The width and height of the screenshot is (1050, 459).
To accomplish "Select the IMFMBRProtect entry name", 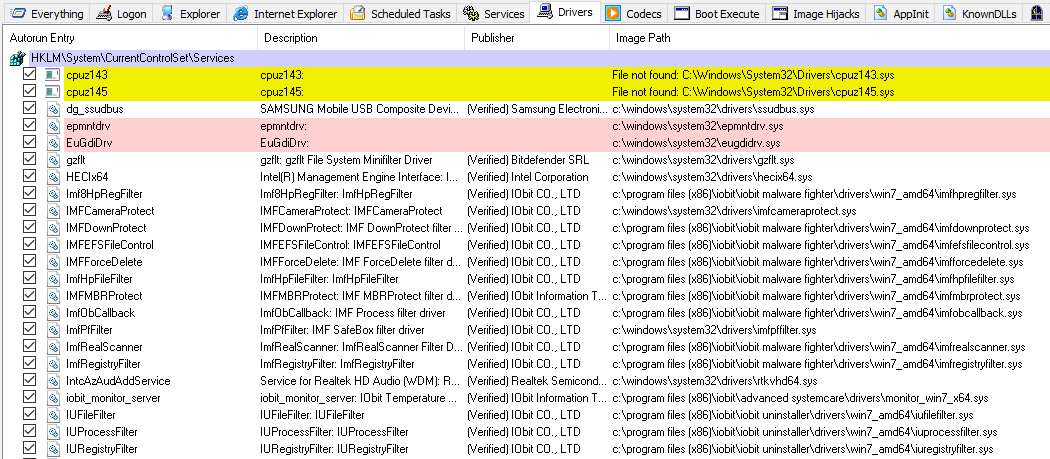I will click(104, 296).
